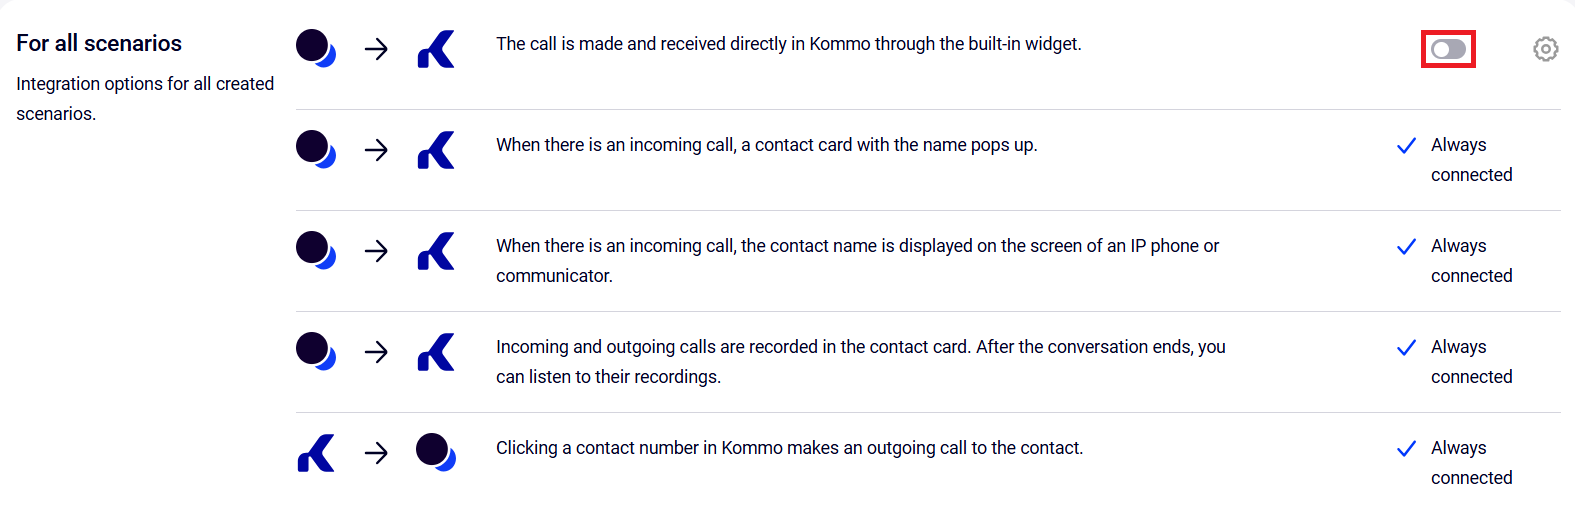Click the Kommo logo in the call recordings row
The height and width of the screenshot is (511, 1575).
coord(436,352)
